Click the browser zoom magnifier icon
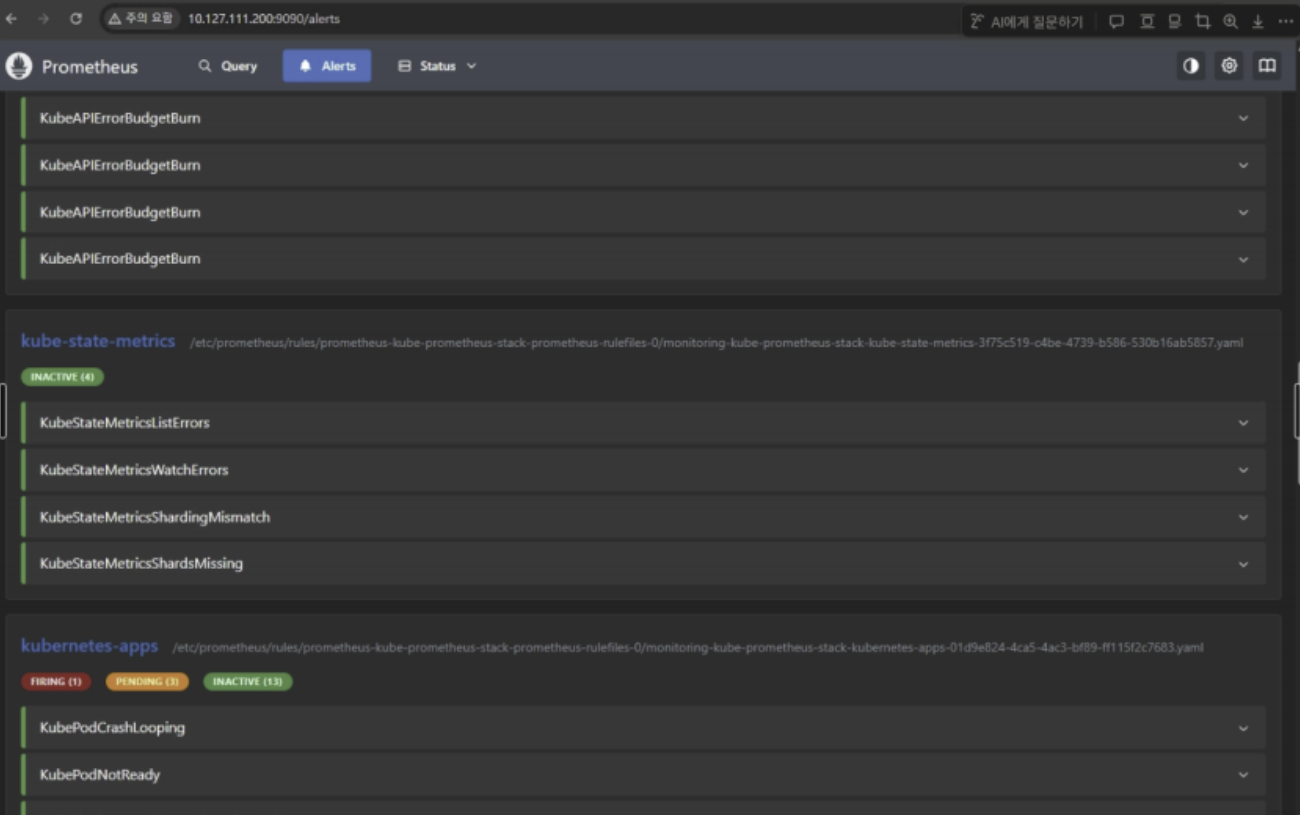The height and width of the screenshot is (815, 1300). tap(1230, 21)
